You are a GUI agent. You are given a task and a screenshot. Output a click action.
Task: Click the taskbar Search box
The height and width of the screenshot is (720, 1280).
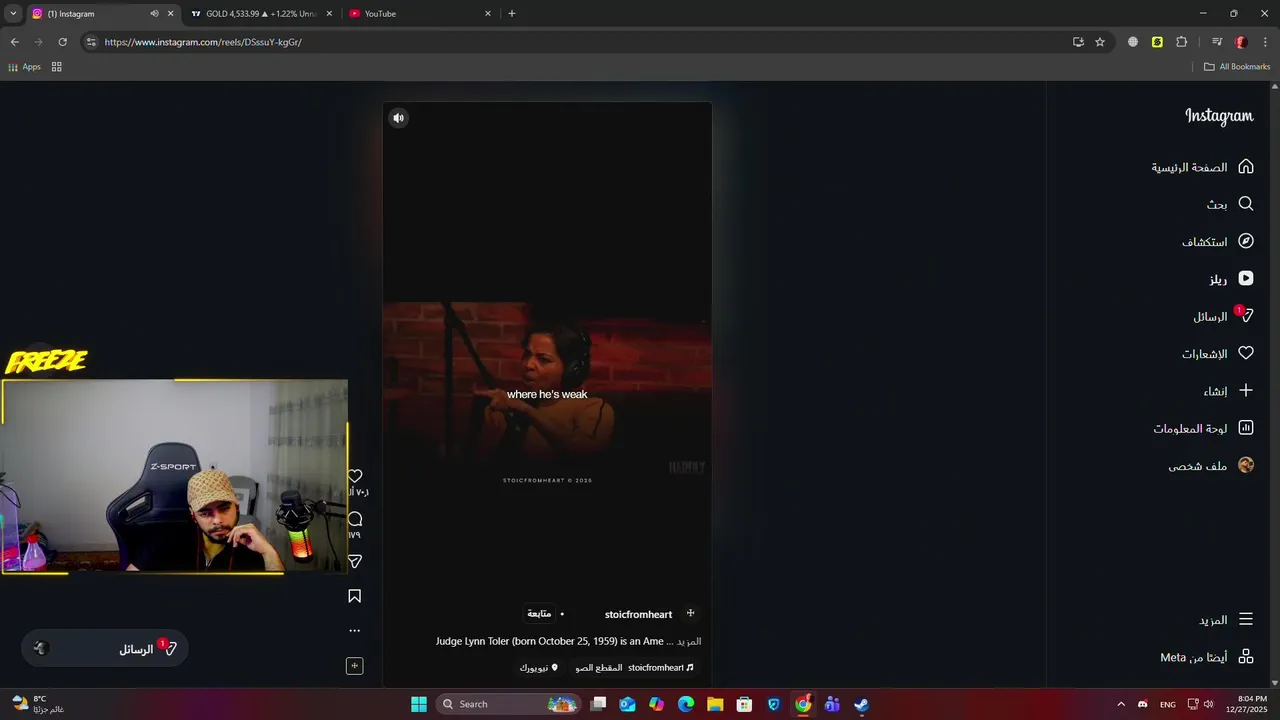coord(508,704)
